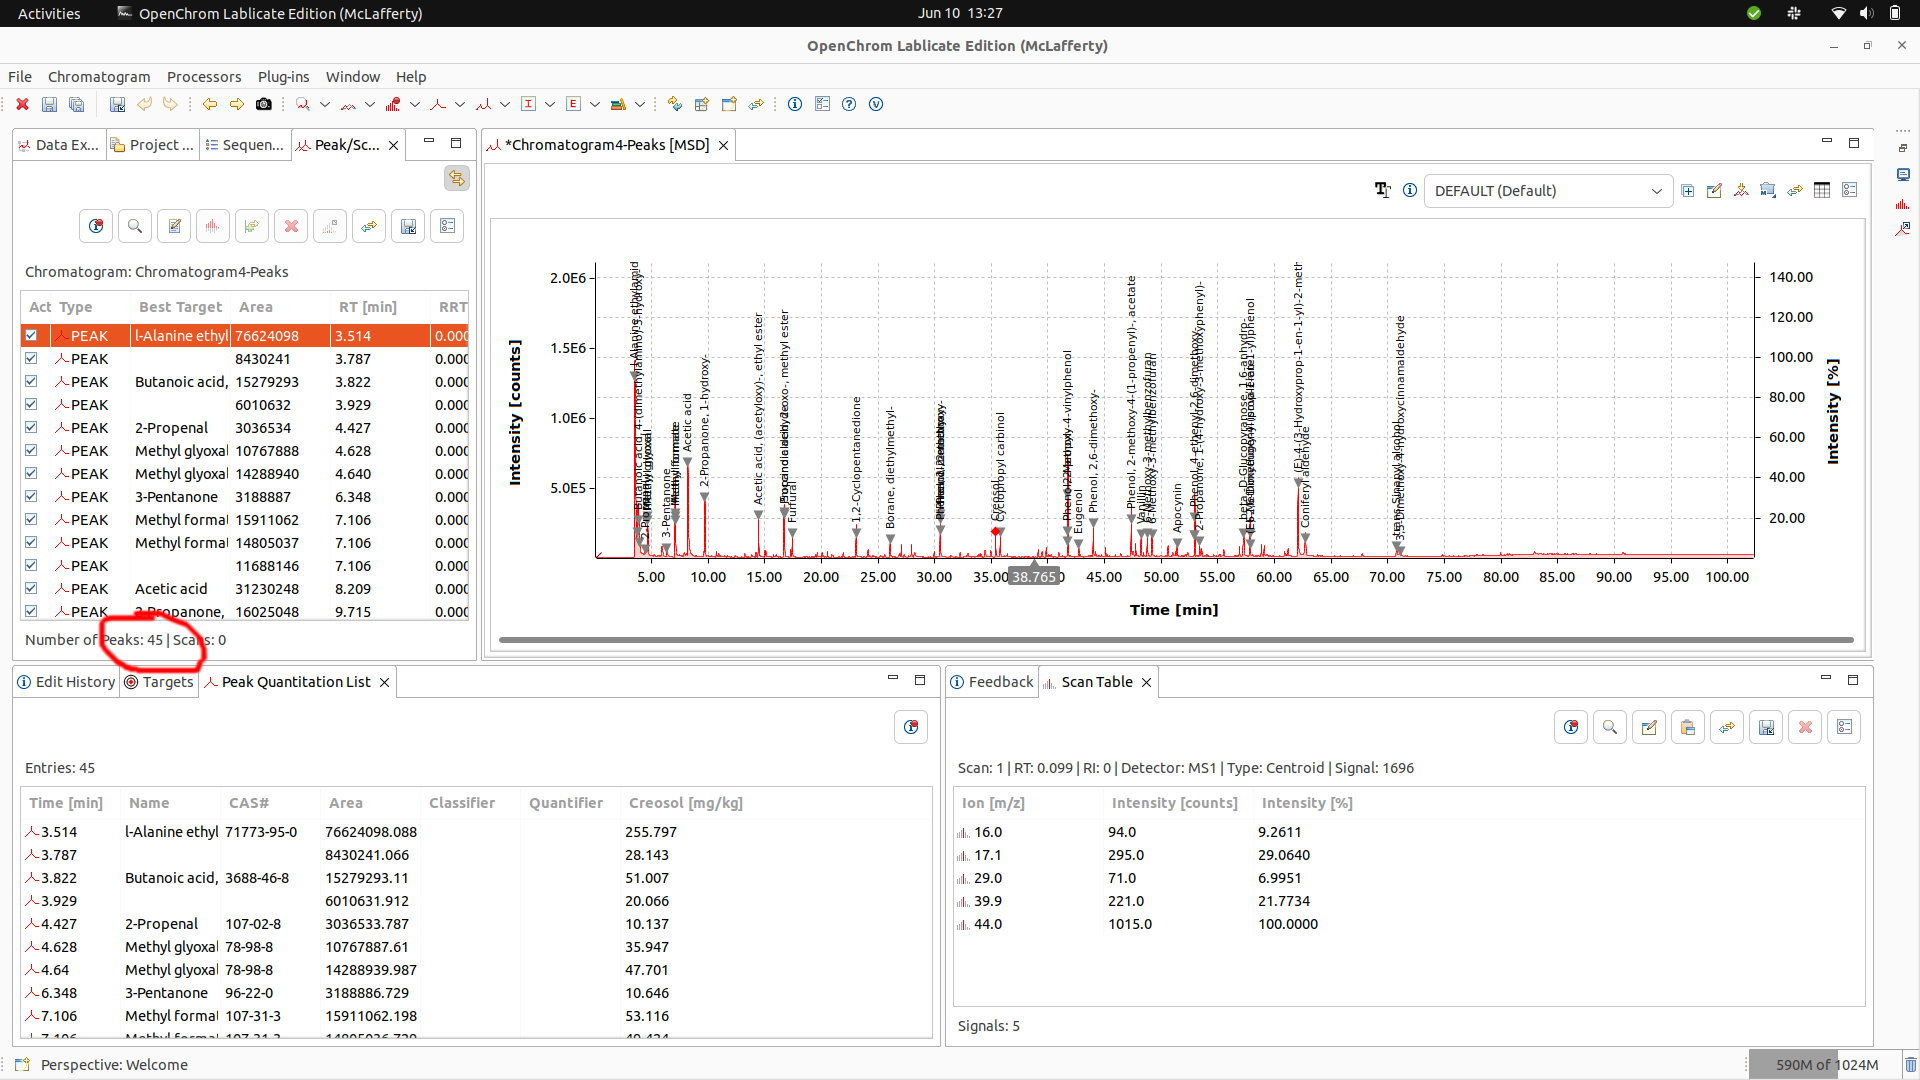Click the table grid icon in chromatogram toolbar
The width and height of the screenshot is (1920, 1080).
pos(1822,190)
